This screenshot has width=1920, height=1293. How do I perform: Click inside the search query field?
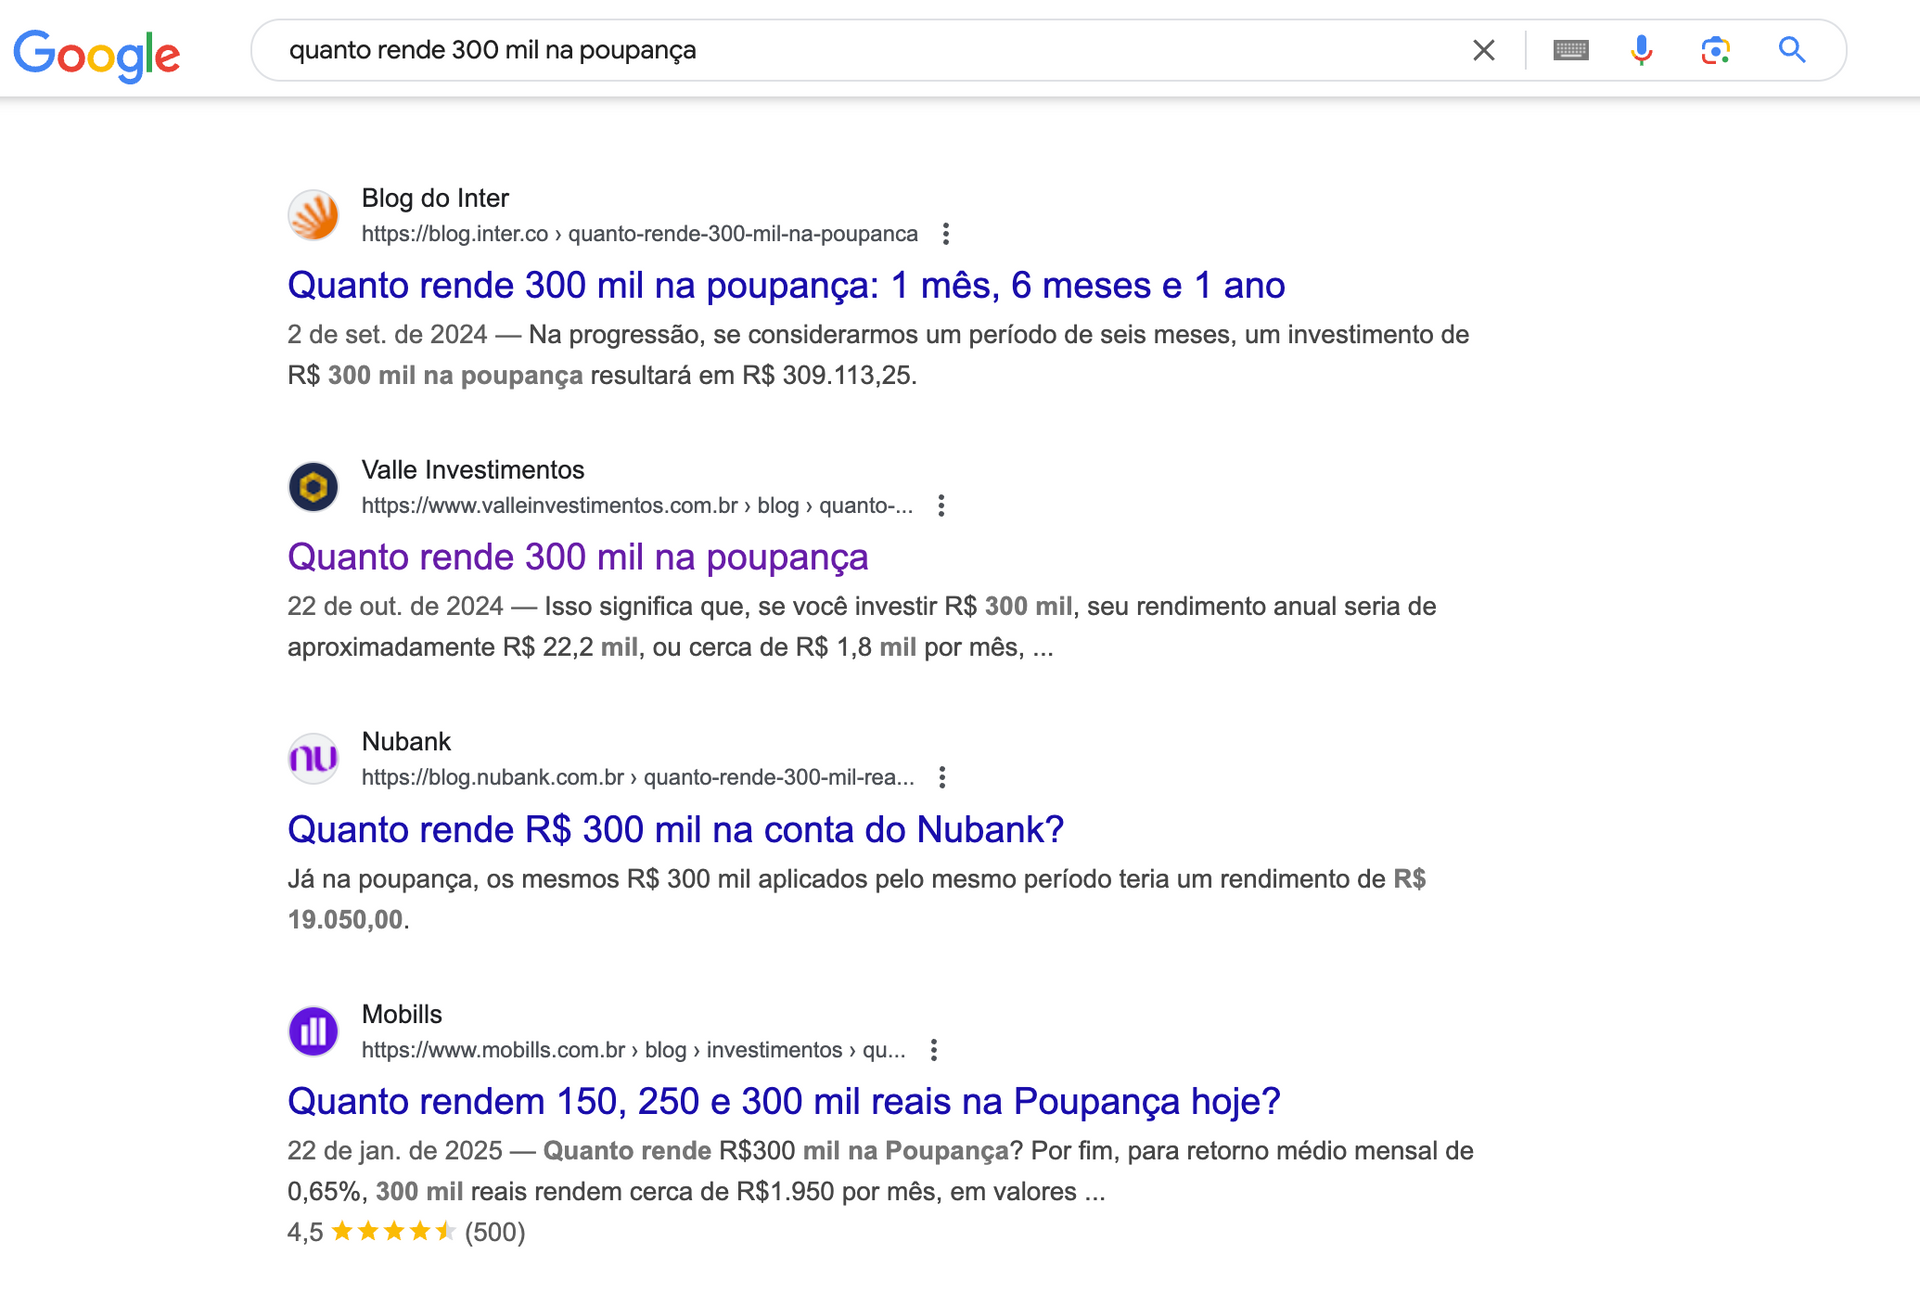coord(800,50)
